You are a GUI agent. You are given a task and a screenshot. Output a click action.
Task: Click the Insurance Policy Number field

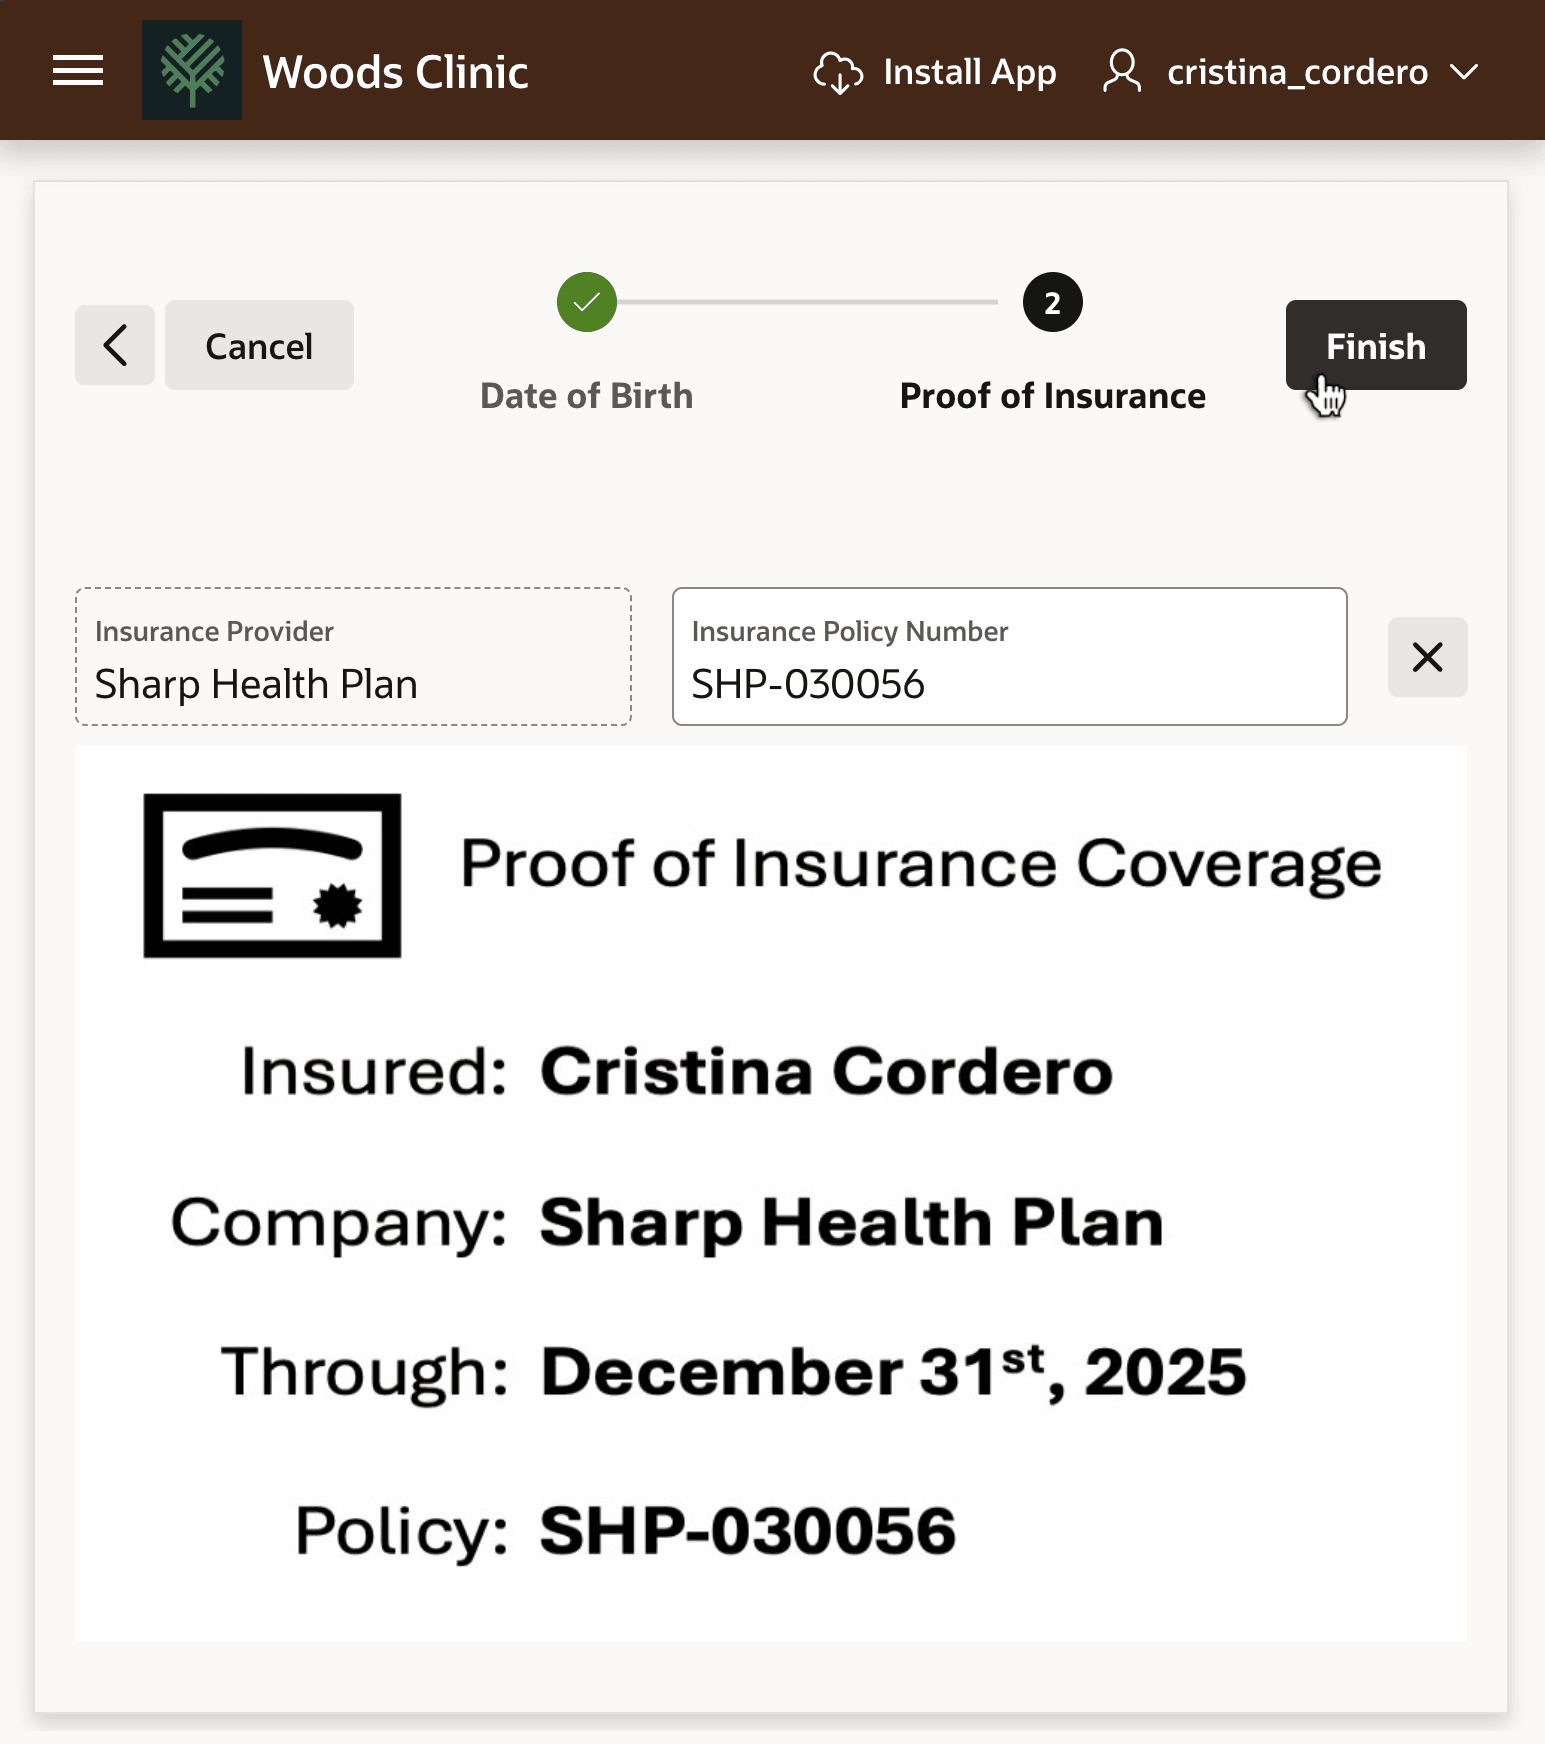(x=1009, y=657)
